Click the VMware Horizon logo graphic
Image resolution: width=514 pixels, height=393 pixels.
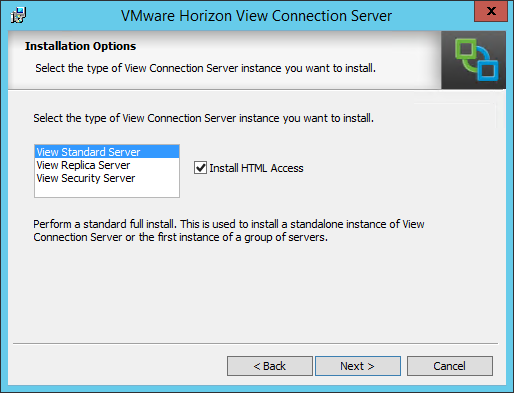click(x=473, y=60)
